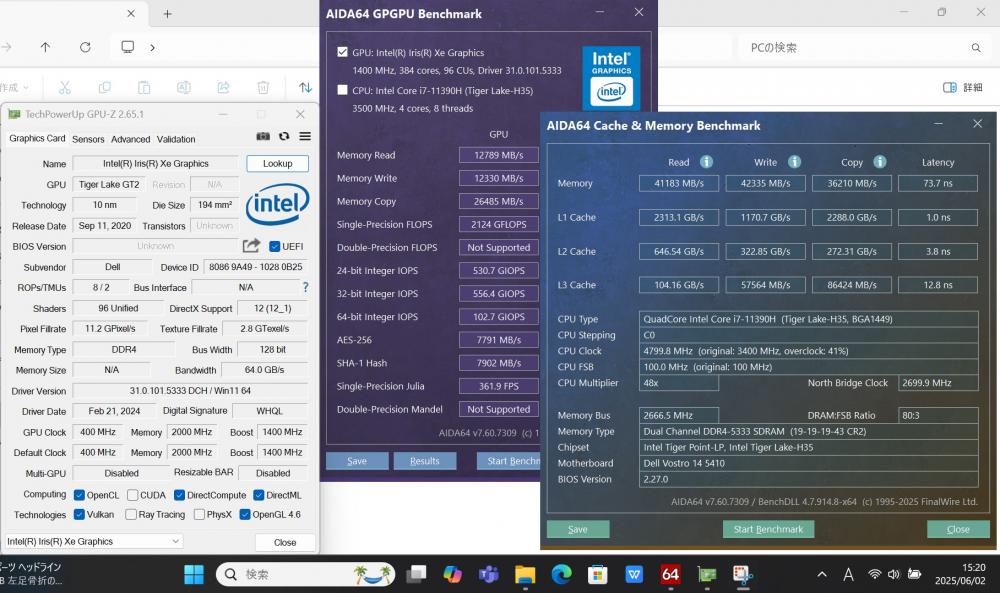Image resolution: width=1000 pixels, height=593 pixels.
Task: Toggle the Ray Tracing checkbox
Action: point(131,514)
